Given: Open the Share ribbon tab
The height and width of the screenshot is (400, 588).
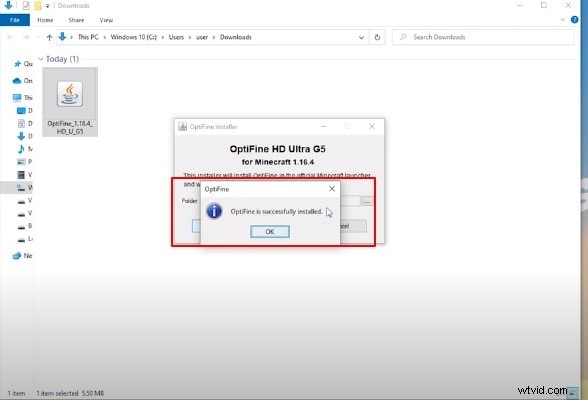Looking at the screenshot, I should 76,20.
